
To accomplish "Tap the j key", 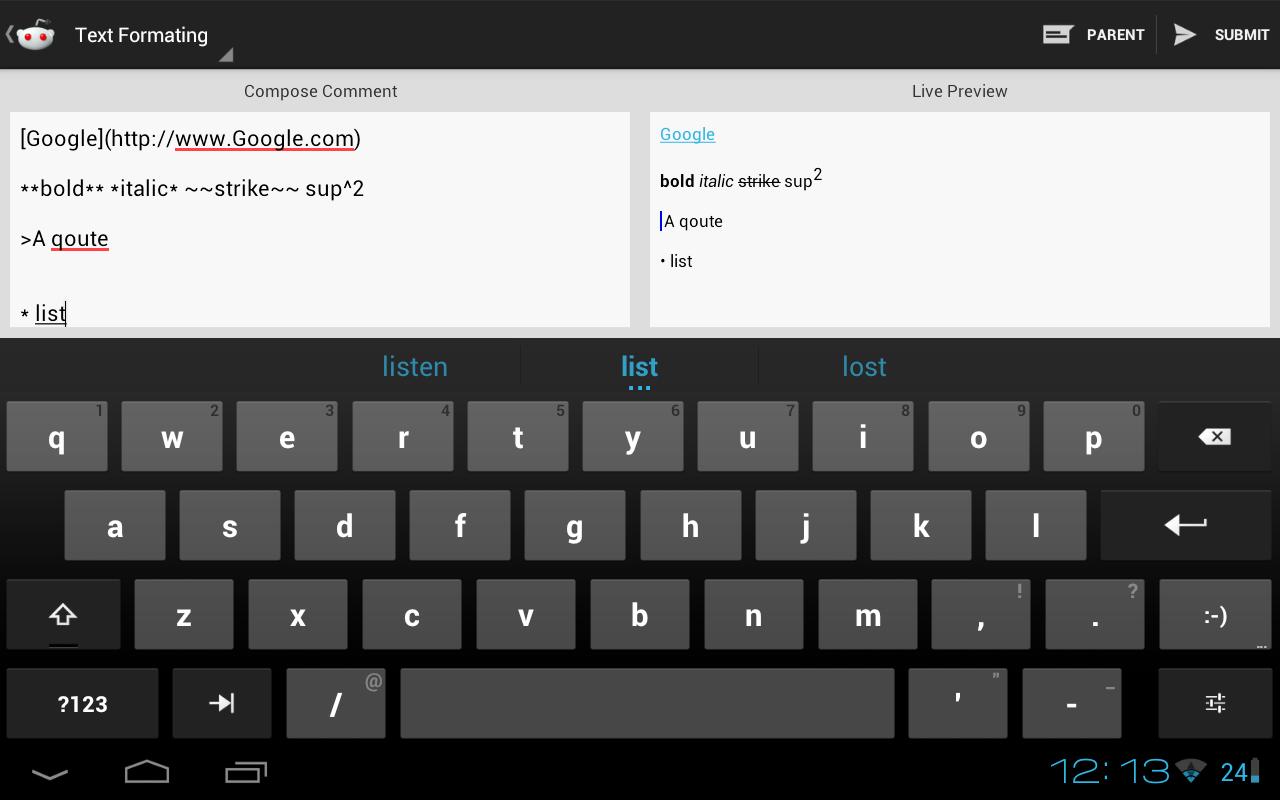I will coord(806,525).
